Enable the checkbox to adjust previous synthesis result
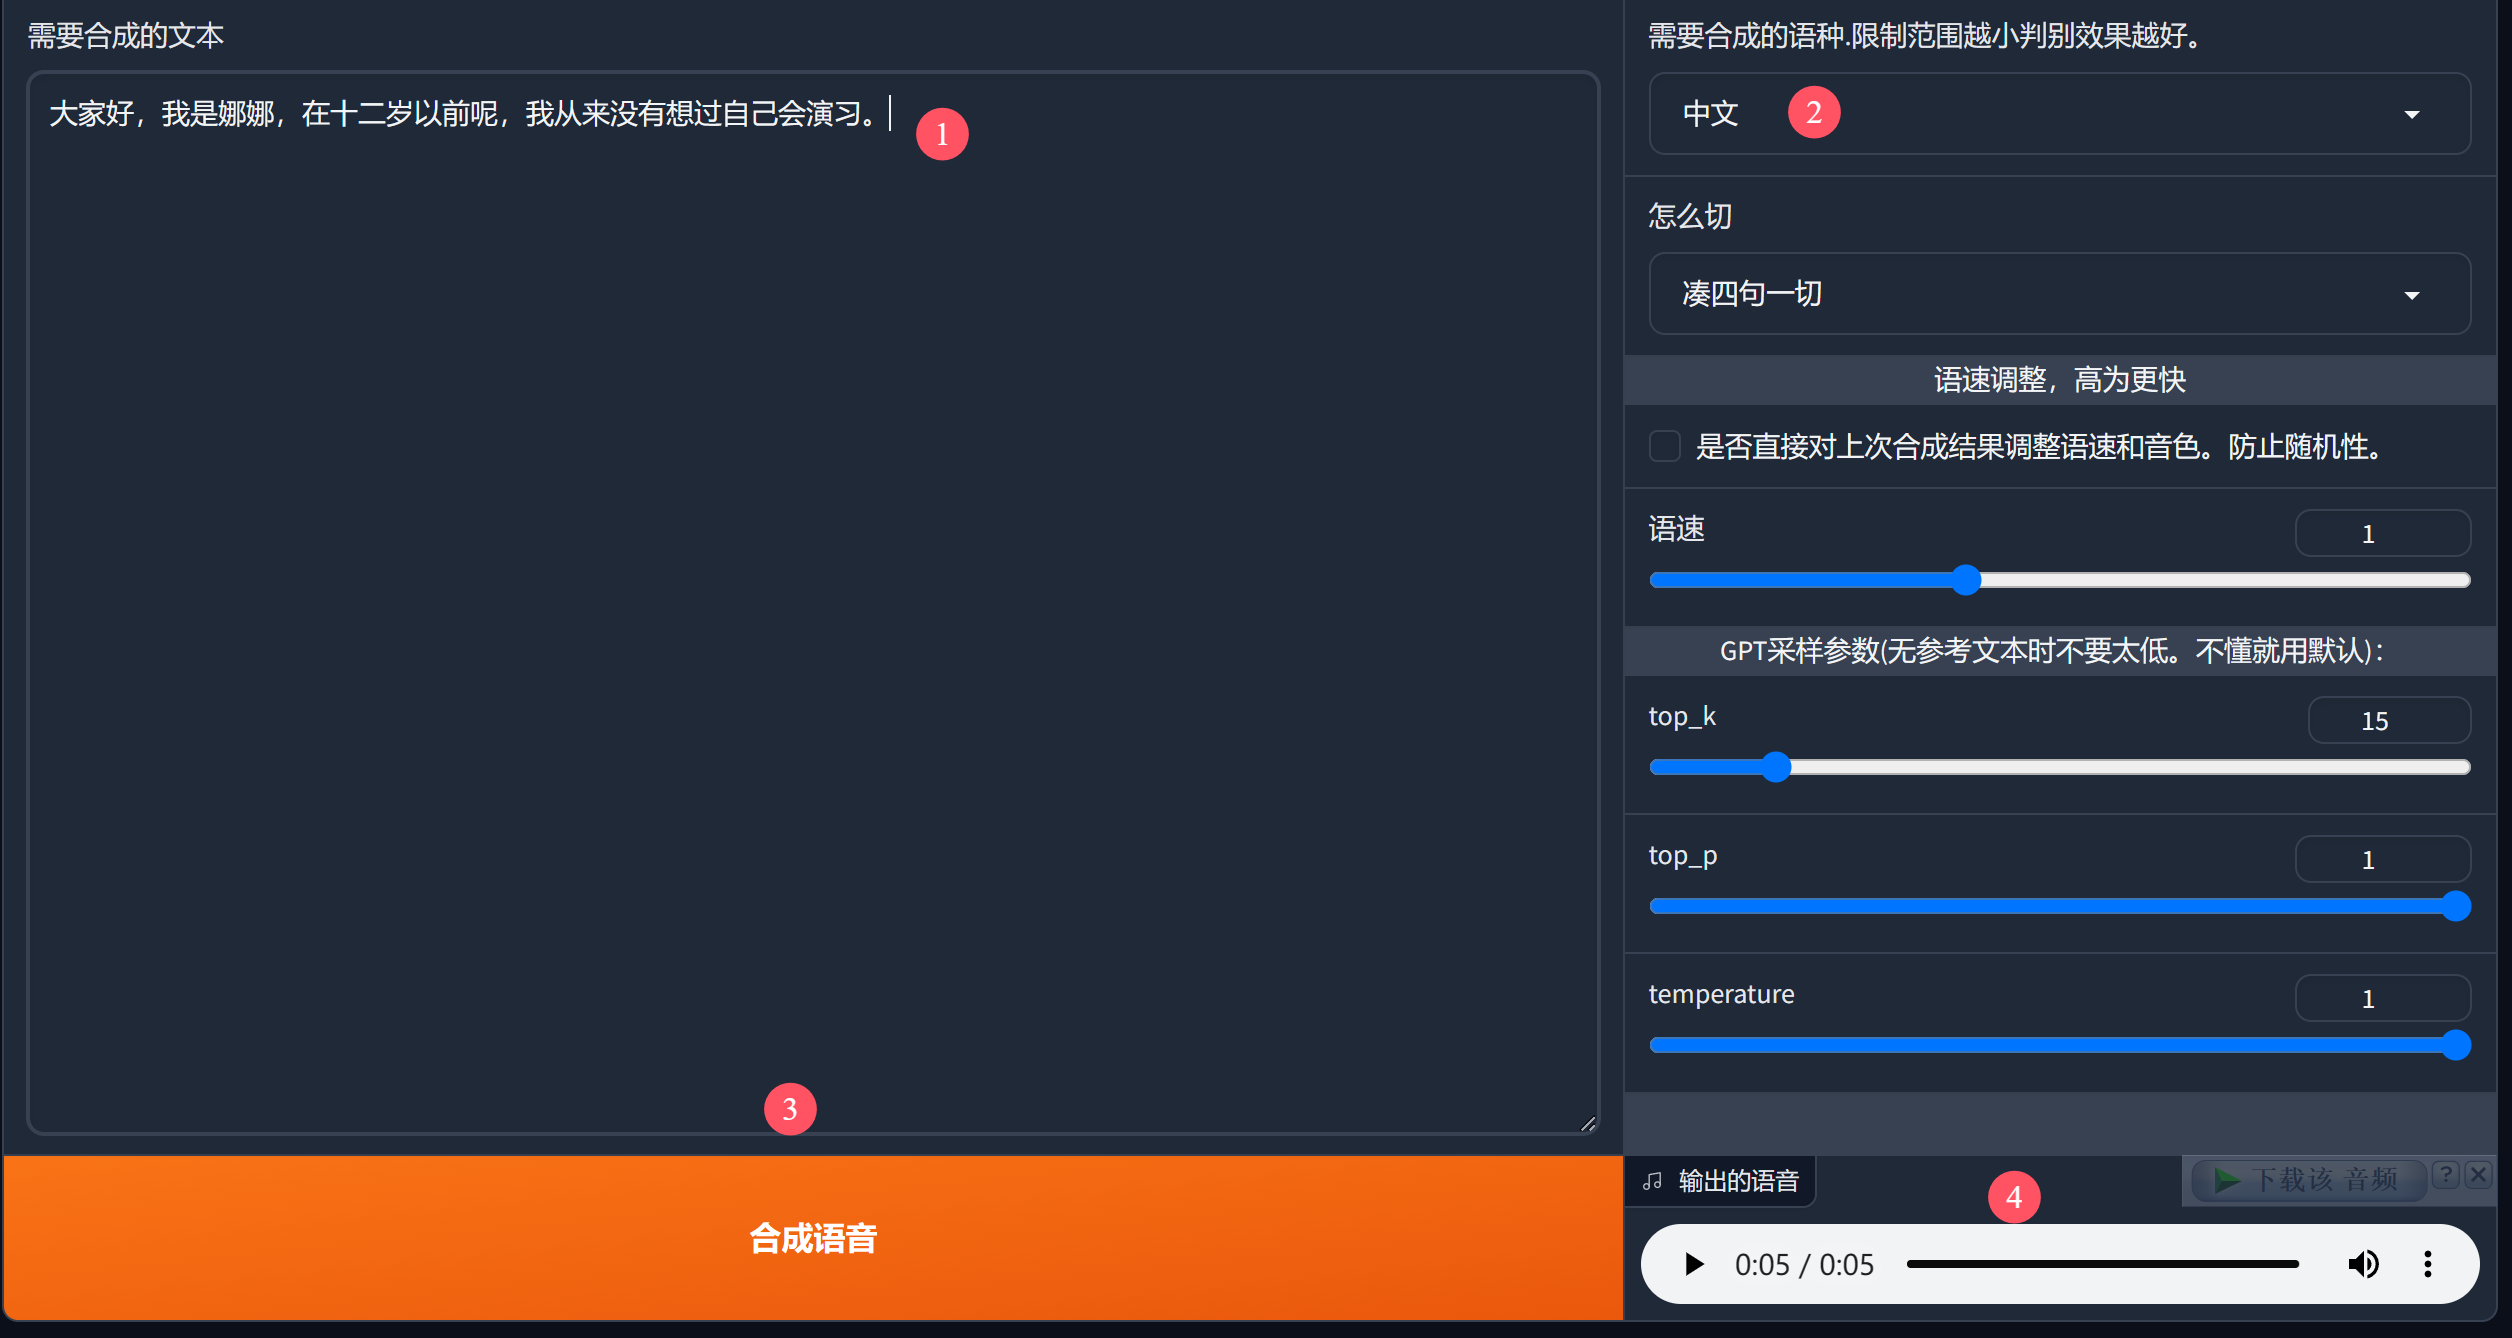 coord(1664,447)
